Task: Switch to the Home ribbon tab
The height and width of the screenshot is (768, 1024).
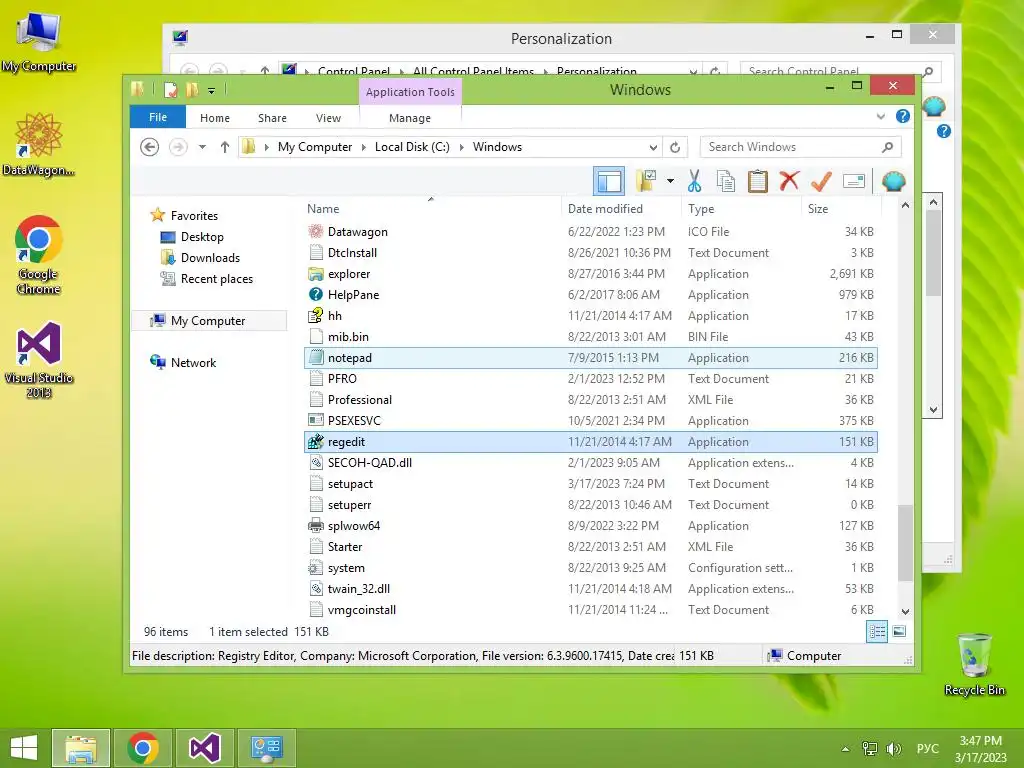Action: [215, 118]
